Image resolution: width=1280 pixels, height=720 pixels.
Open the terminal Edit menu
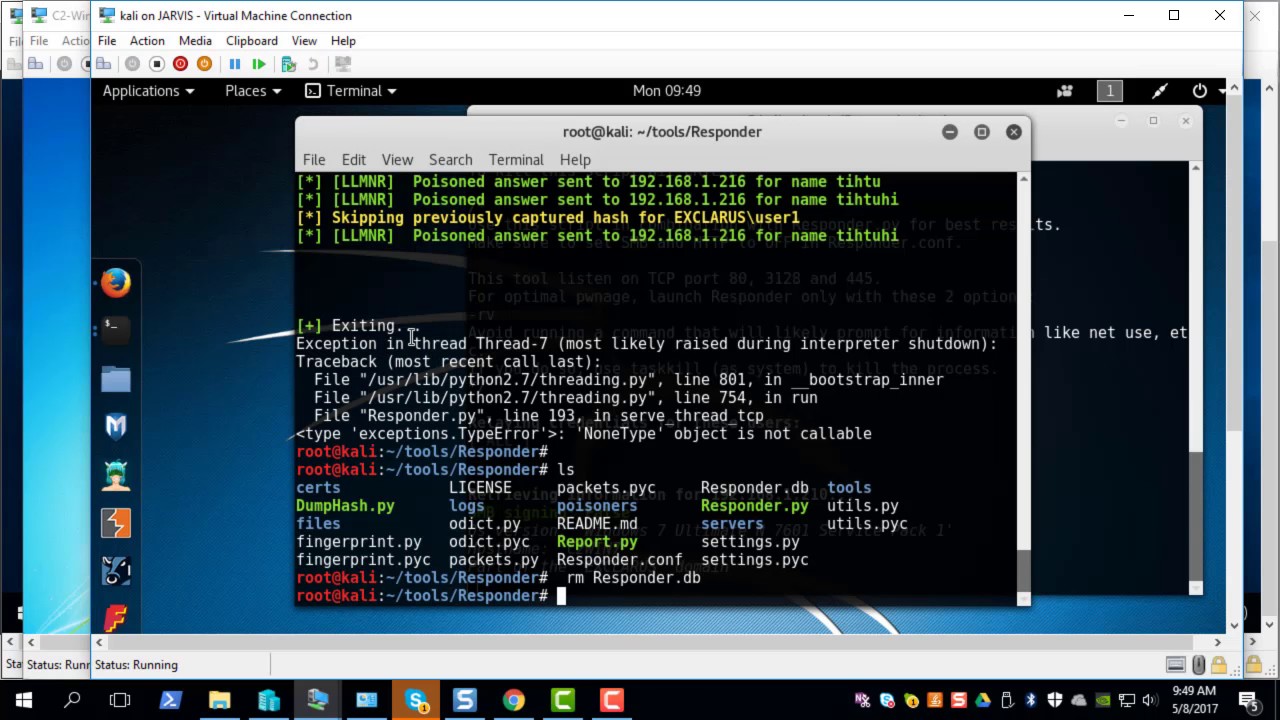[353, 159]
